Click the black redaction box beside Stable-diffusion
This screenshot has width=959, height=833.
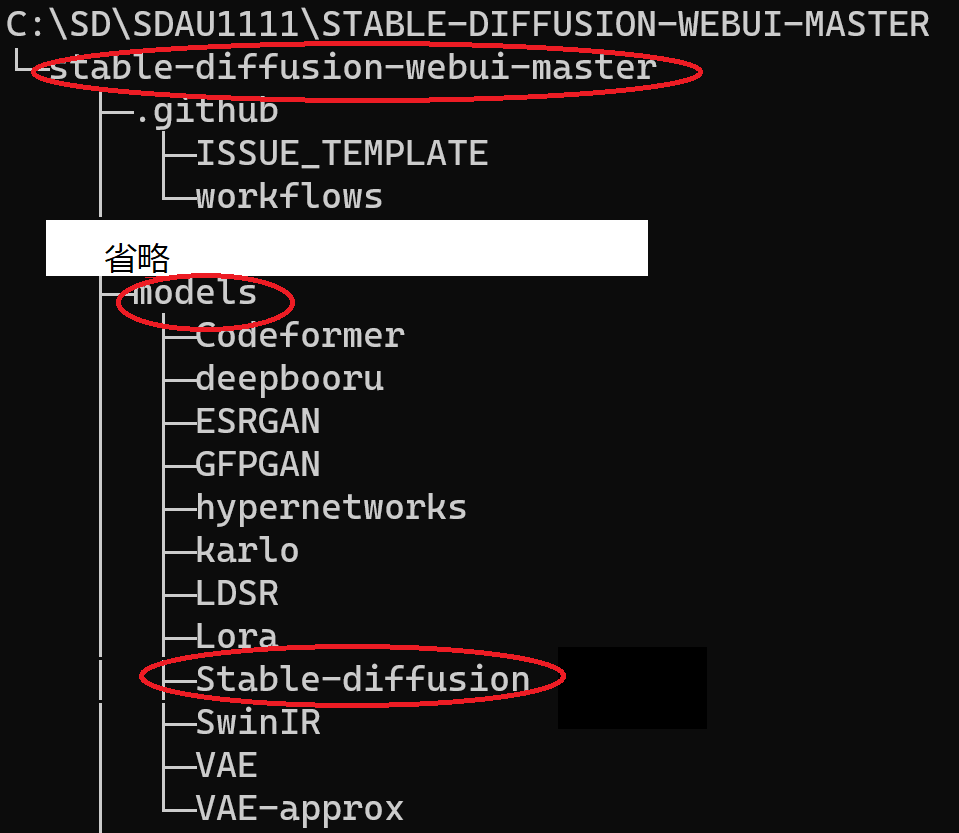pyautogui.click(x=632, y=688)
